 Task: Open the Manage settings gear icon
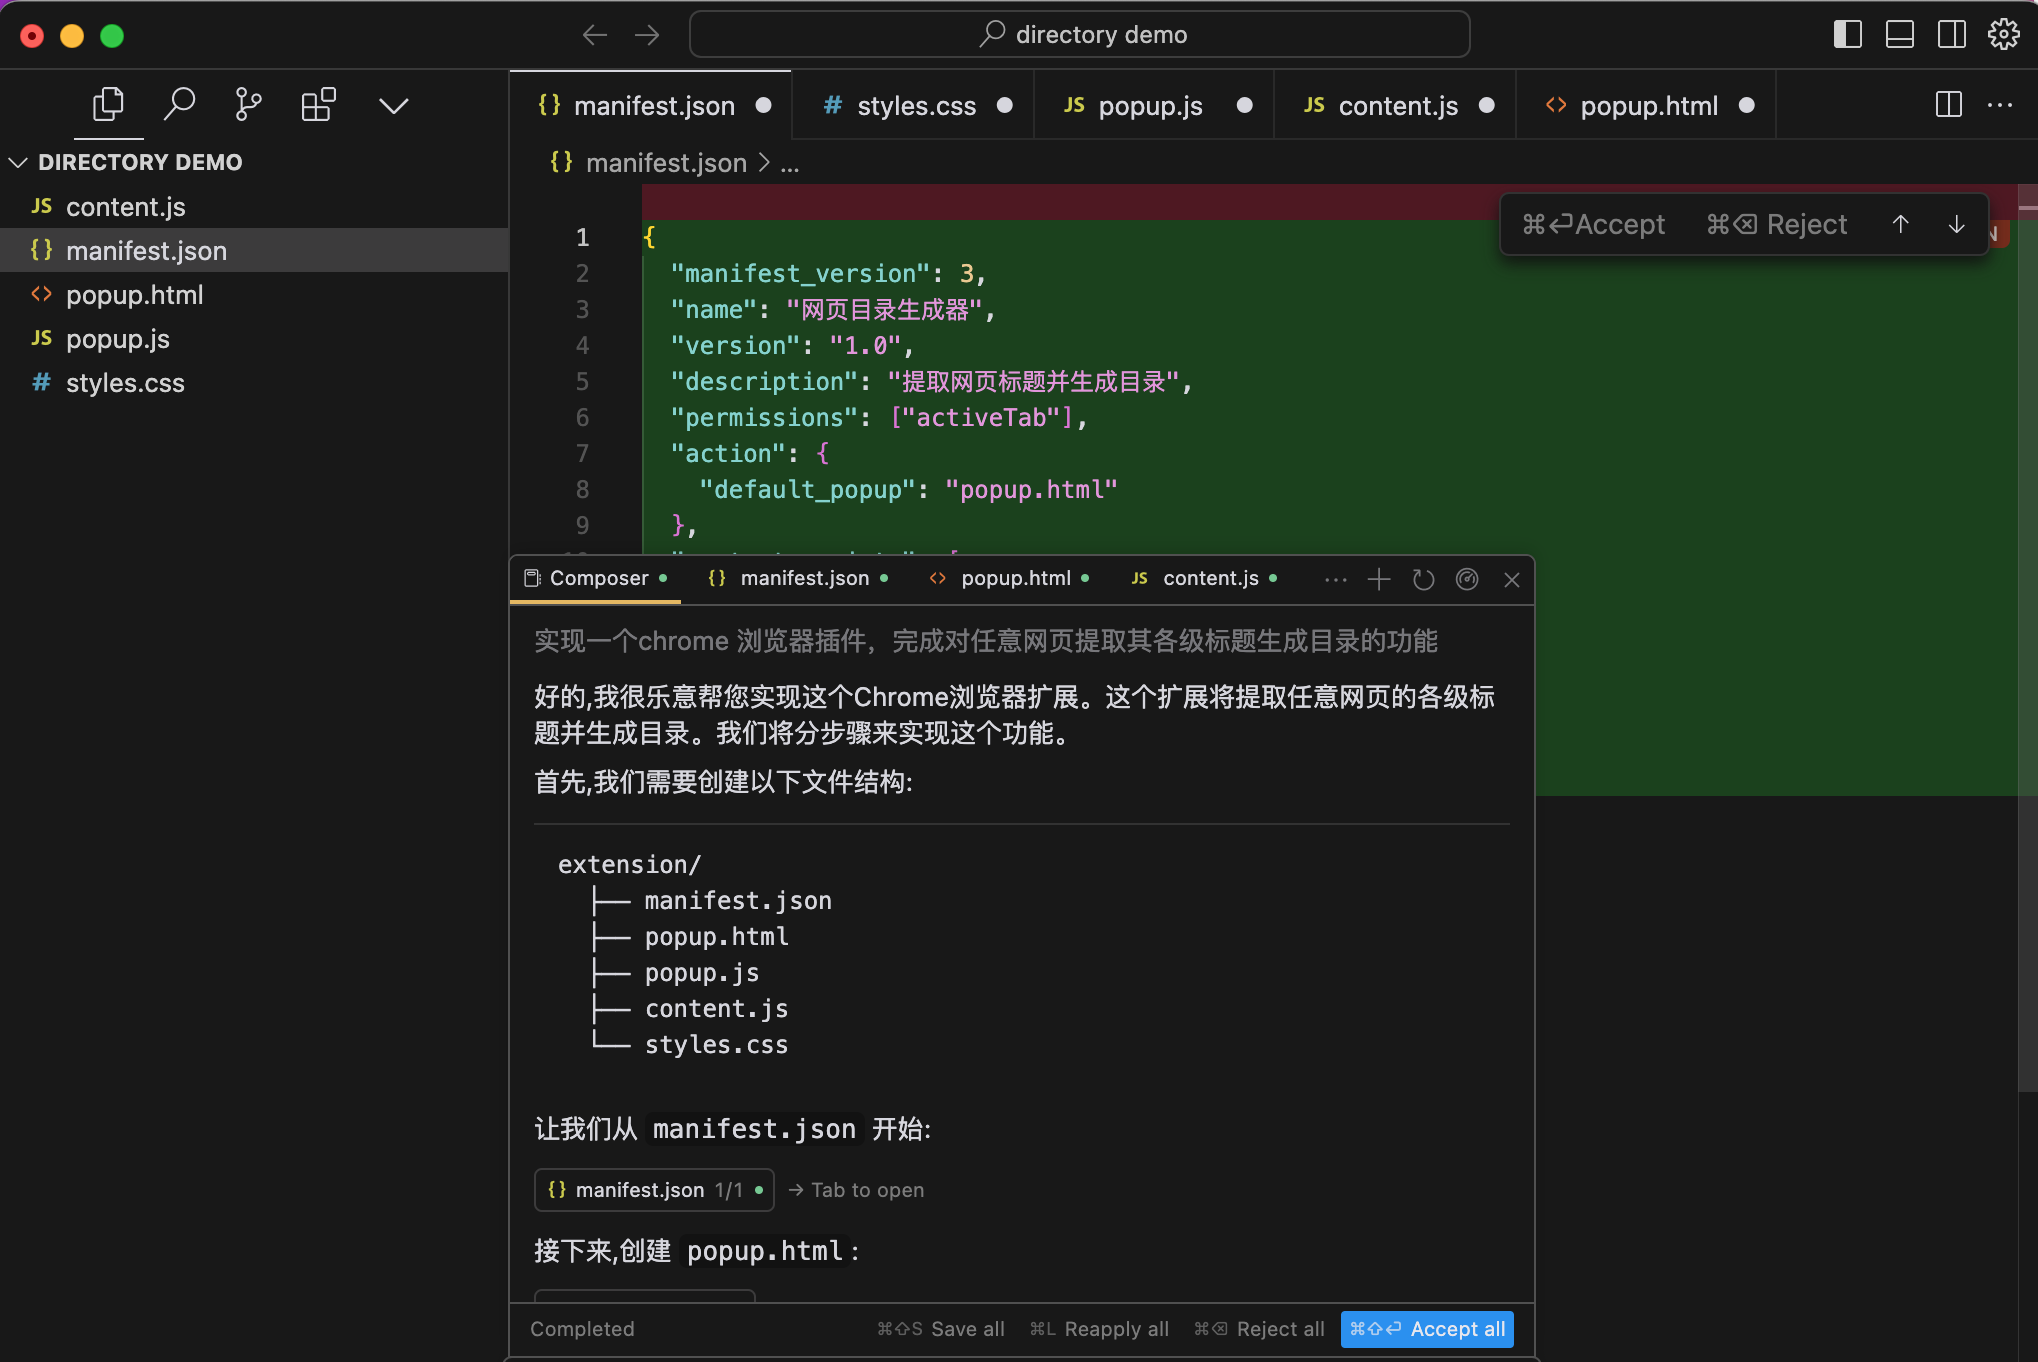coord(2003,35)
